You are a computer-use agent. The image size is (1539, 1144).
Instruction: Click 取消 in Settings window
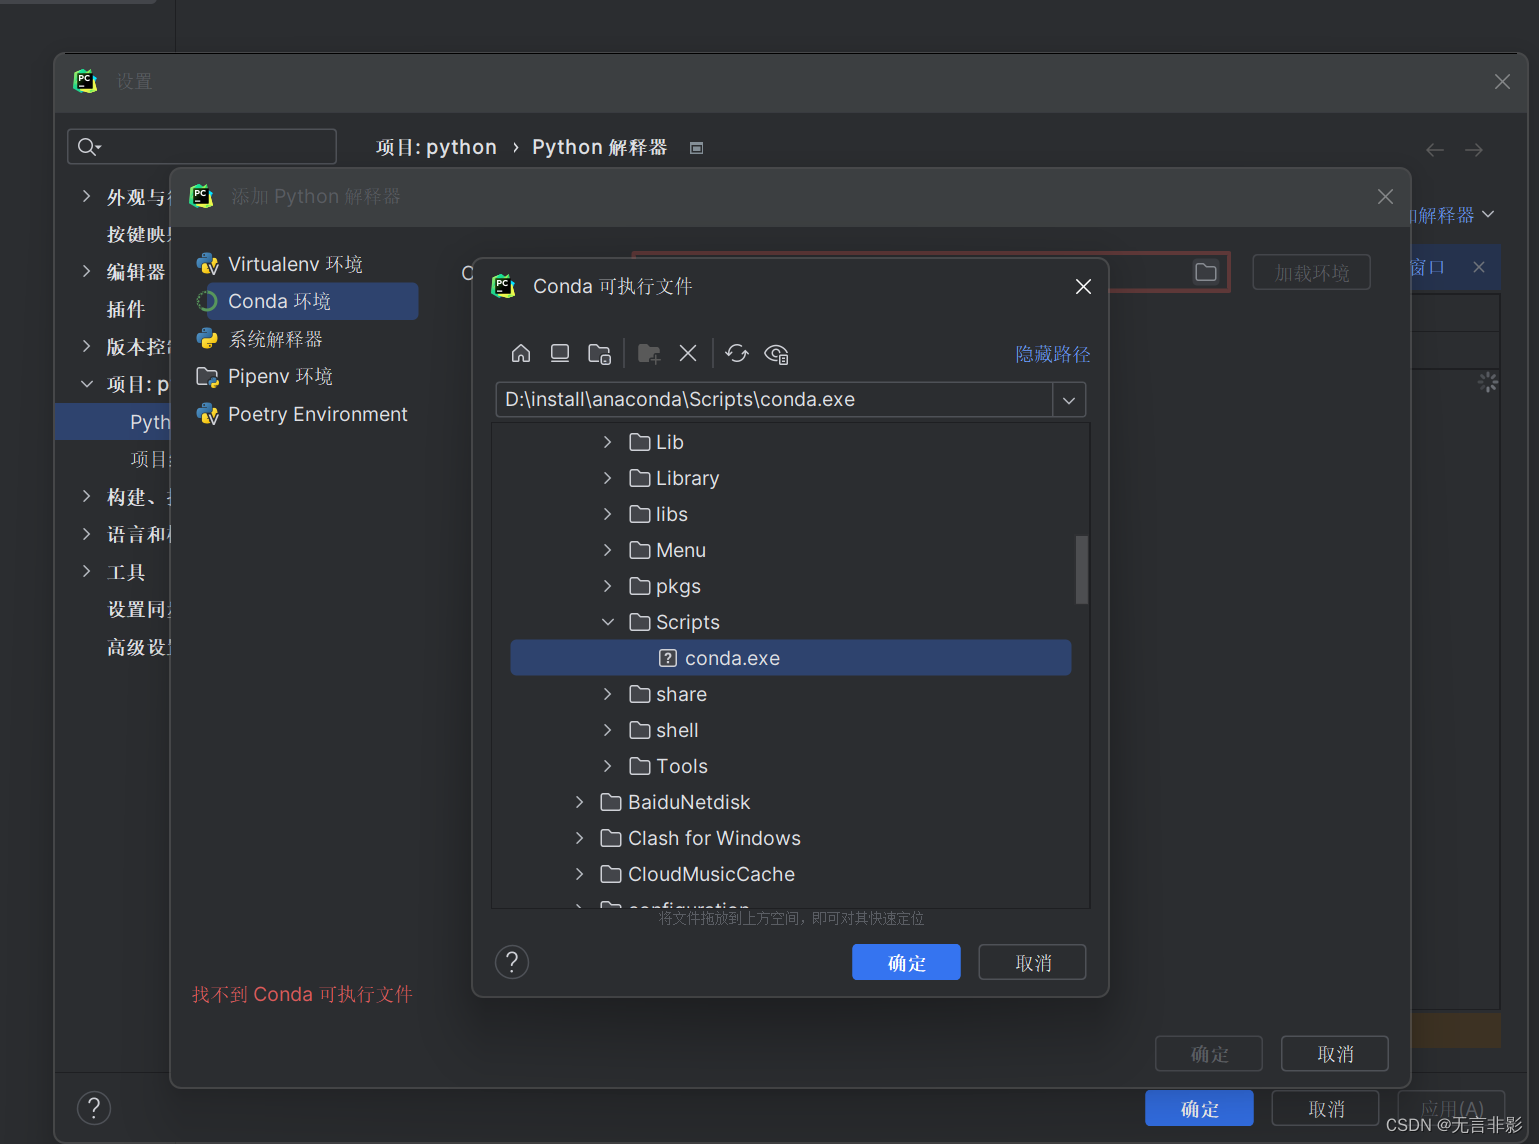(x=1326, y=1108)
